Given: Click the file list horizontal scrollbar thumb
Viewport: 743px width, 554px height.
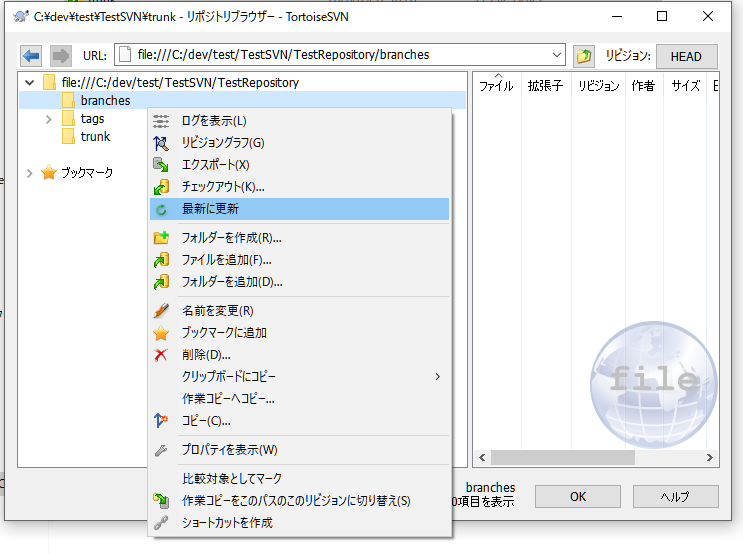Looking at the screenshot, I should [563, 457].
